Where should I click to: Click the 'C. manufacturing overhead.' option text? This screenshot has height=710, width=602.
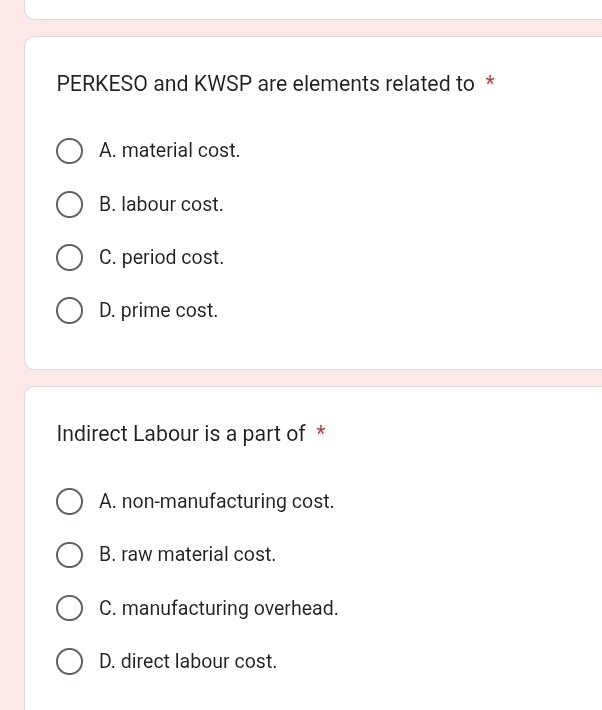pos(219,608)
